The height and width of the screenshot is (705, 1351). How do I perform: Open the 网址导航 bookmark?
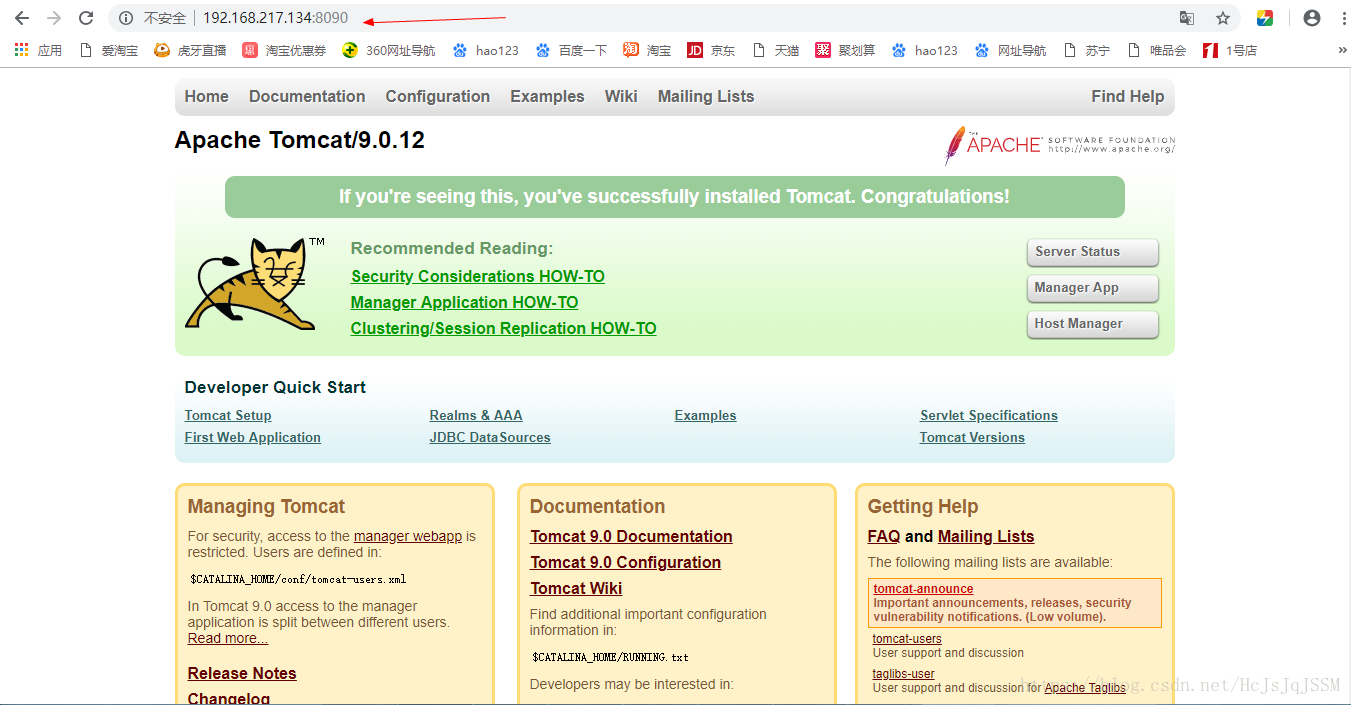coord(1010,50)
